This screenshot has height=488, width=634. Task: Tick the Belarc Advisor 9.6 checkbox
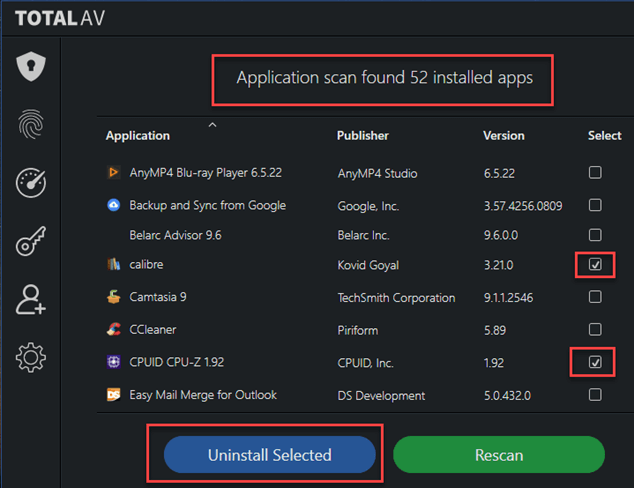595,235
